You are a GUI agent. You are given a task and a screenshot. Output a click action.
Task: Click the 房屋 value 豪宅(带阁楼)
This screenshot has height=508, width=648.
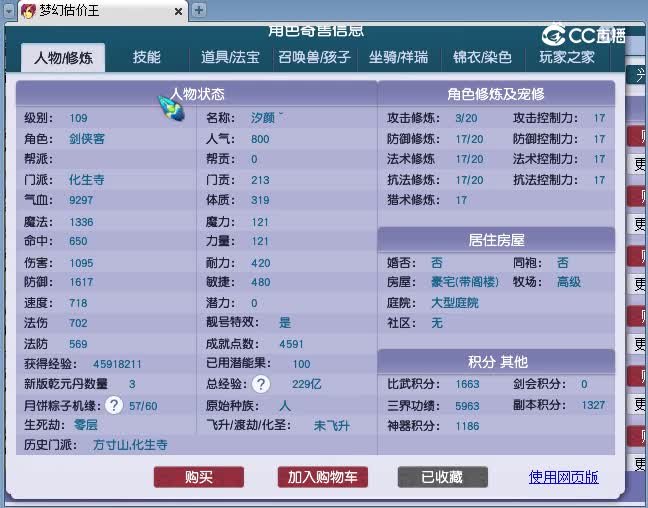465,282
